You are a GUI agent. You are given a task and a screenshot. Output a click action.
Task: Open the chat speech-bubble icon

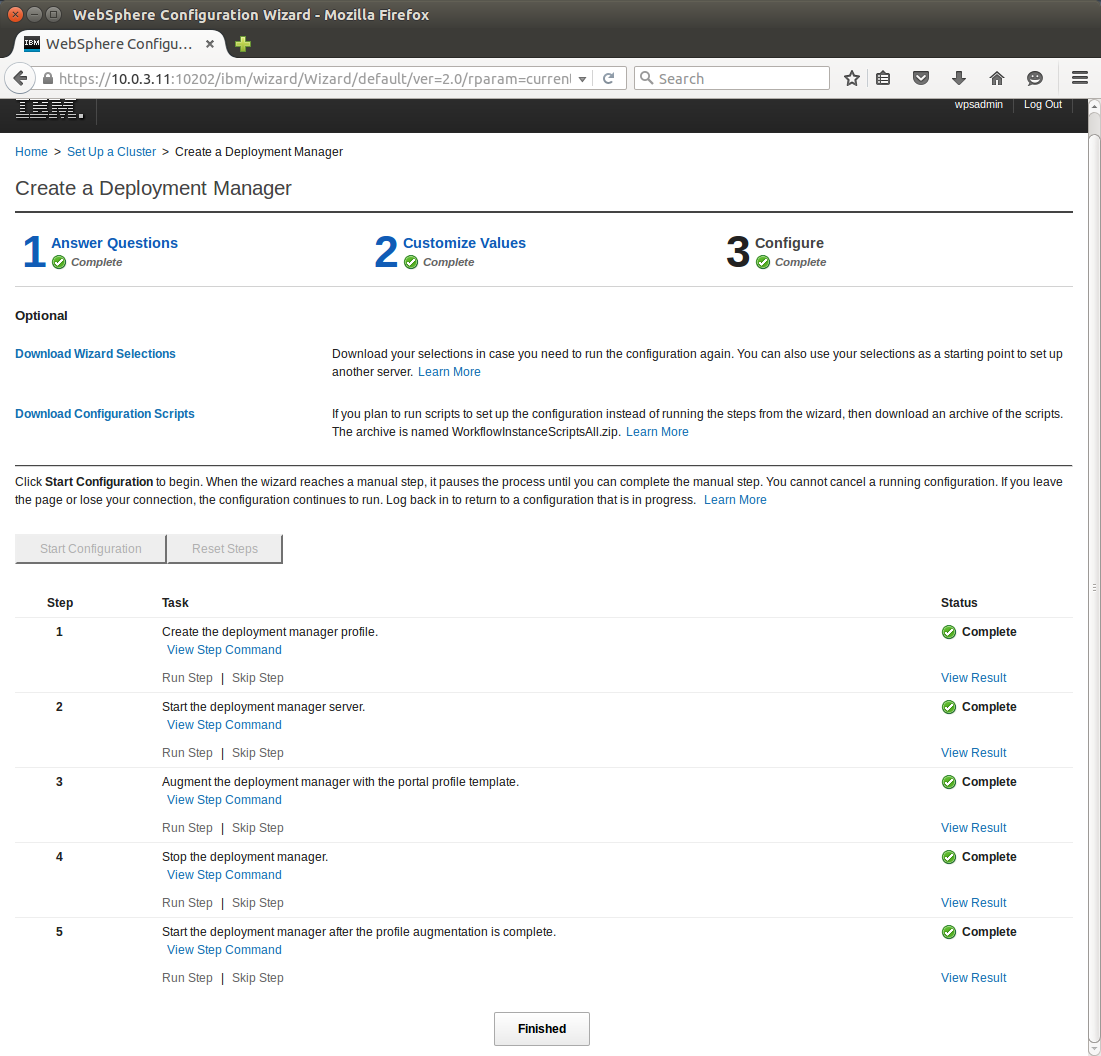tap(1034, 79)
